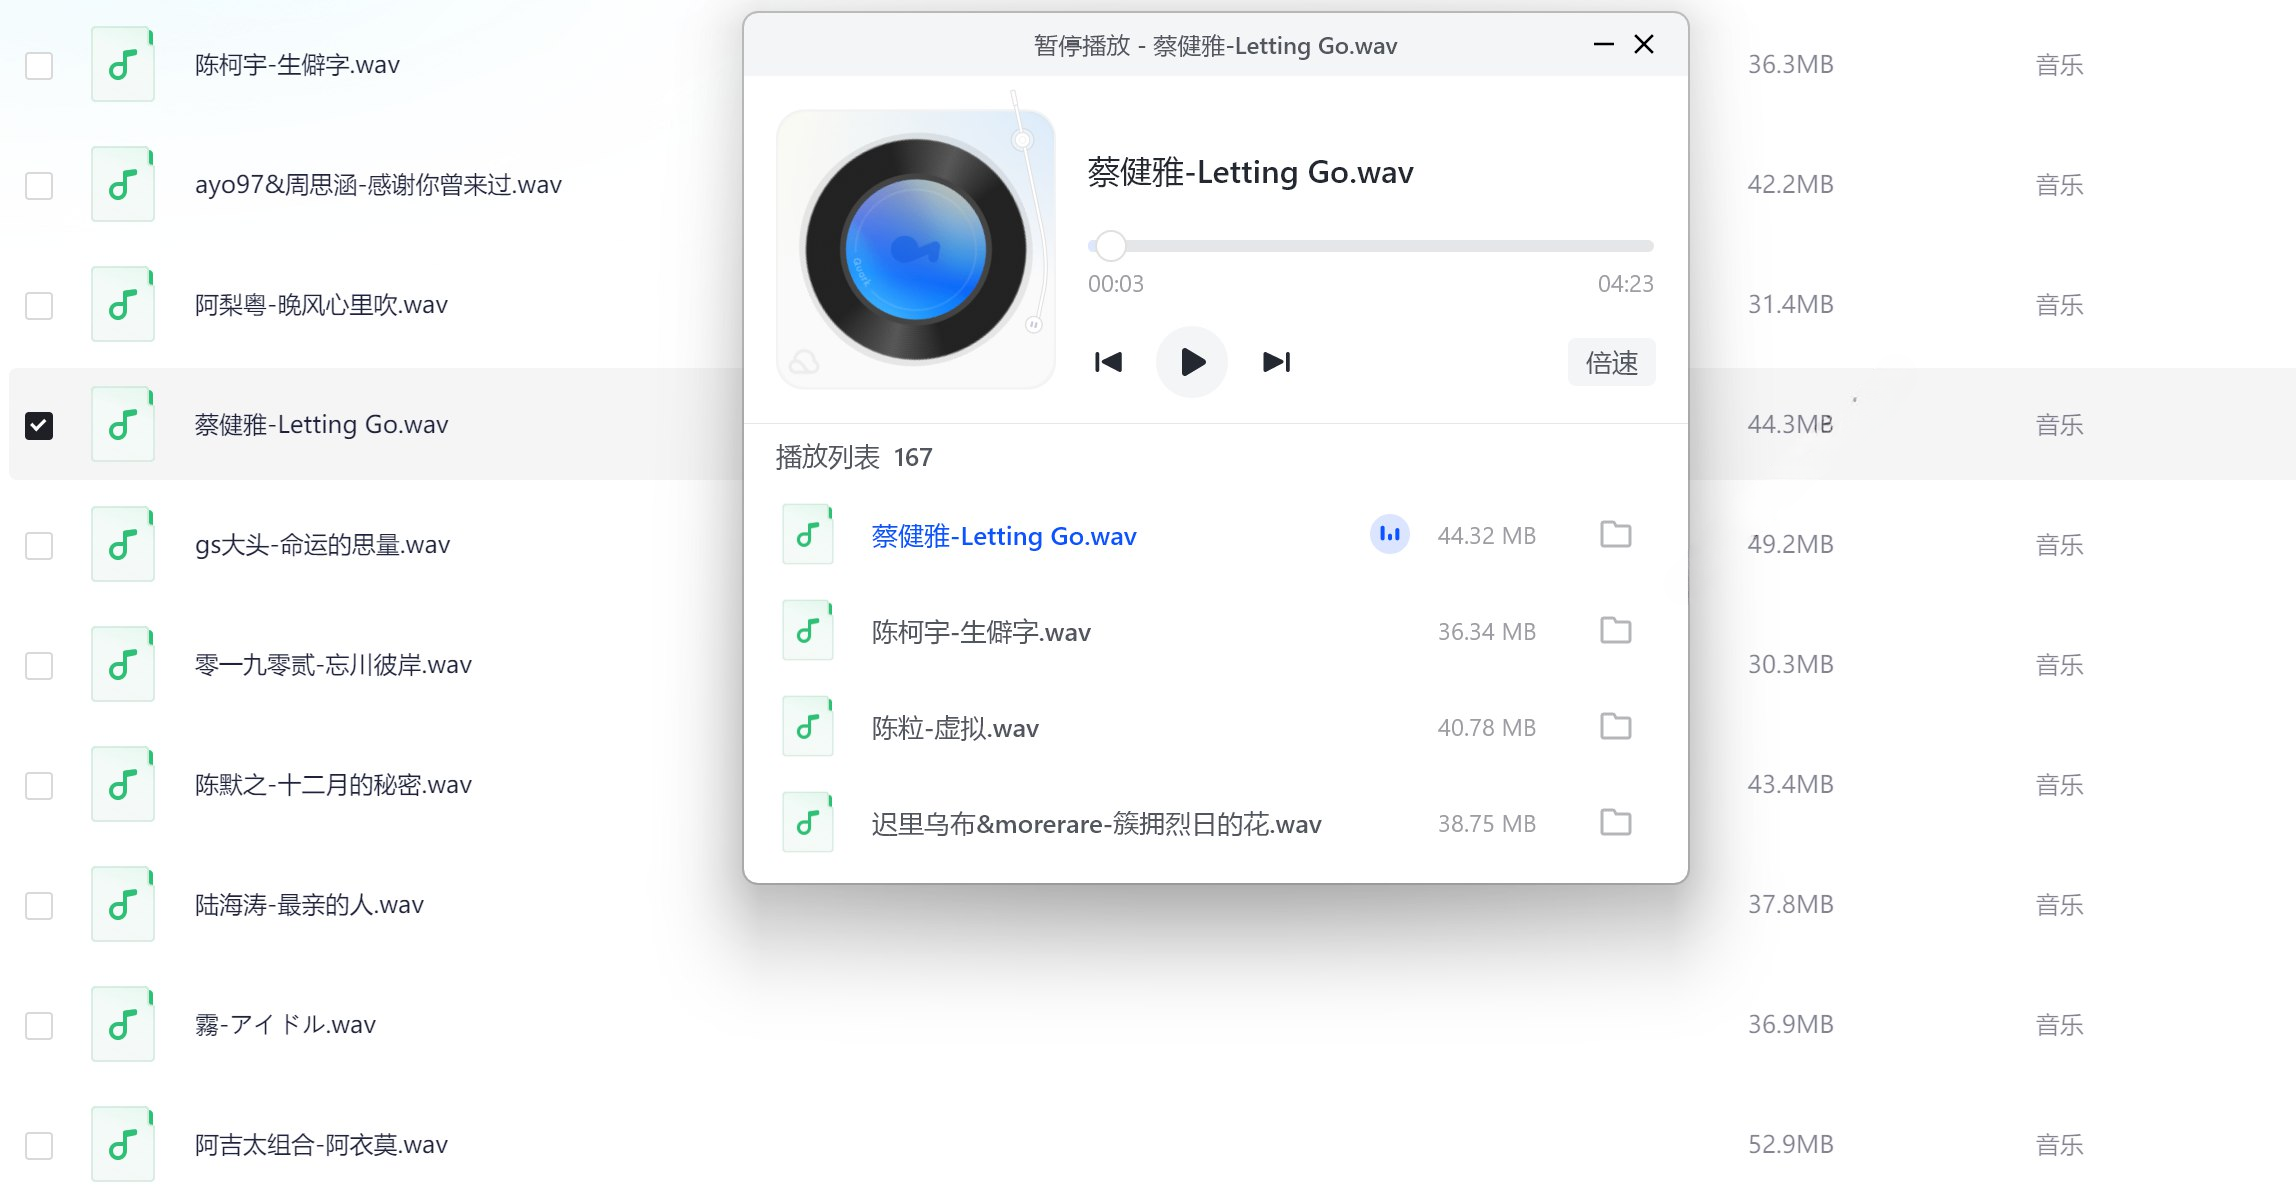Click the folder icon next to 陈柯宇-生僻字.wav

[x=1617, y=630]
